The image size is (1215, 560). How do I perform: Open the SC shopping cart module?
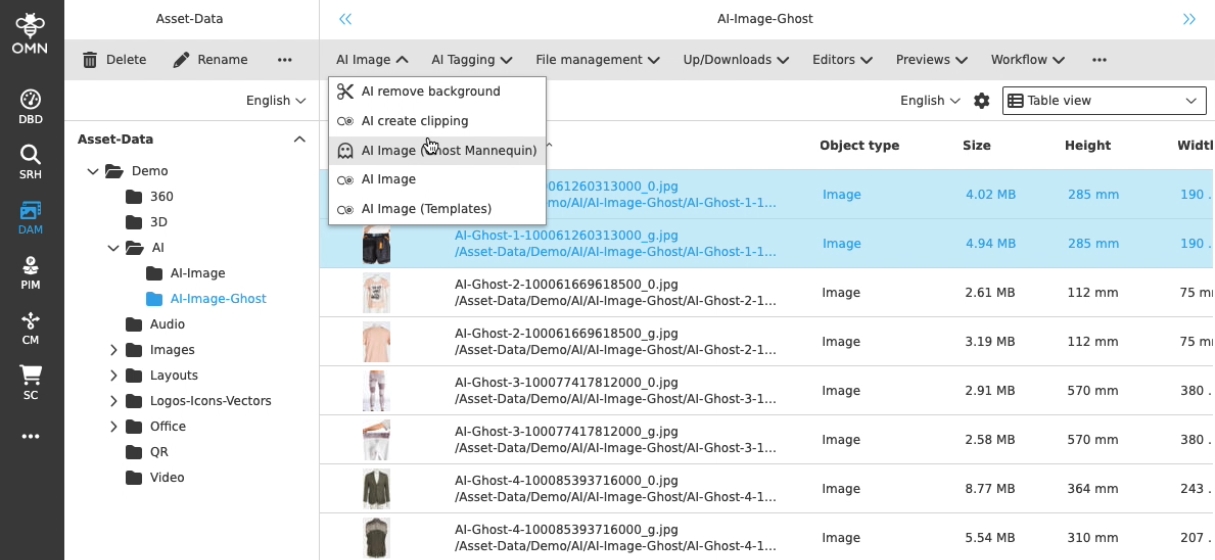pyautogui.click(x=30, y=382)
